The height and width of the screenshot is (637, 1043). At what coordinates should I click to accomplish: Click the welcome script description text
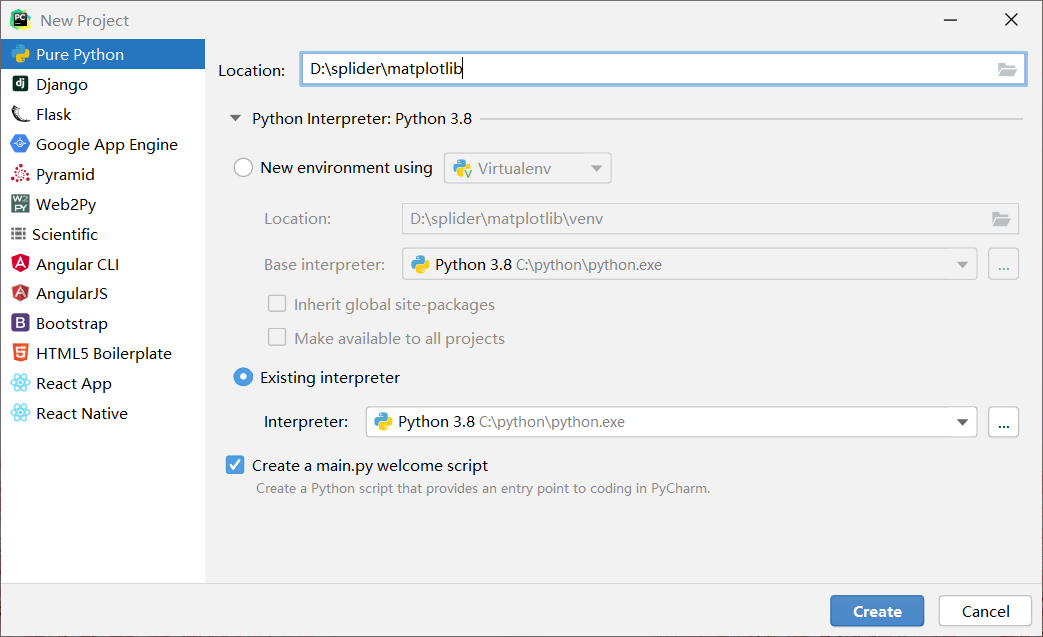483,488
